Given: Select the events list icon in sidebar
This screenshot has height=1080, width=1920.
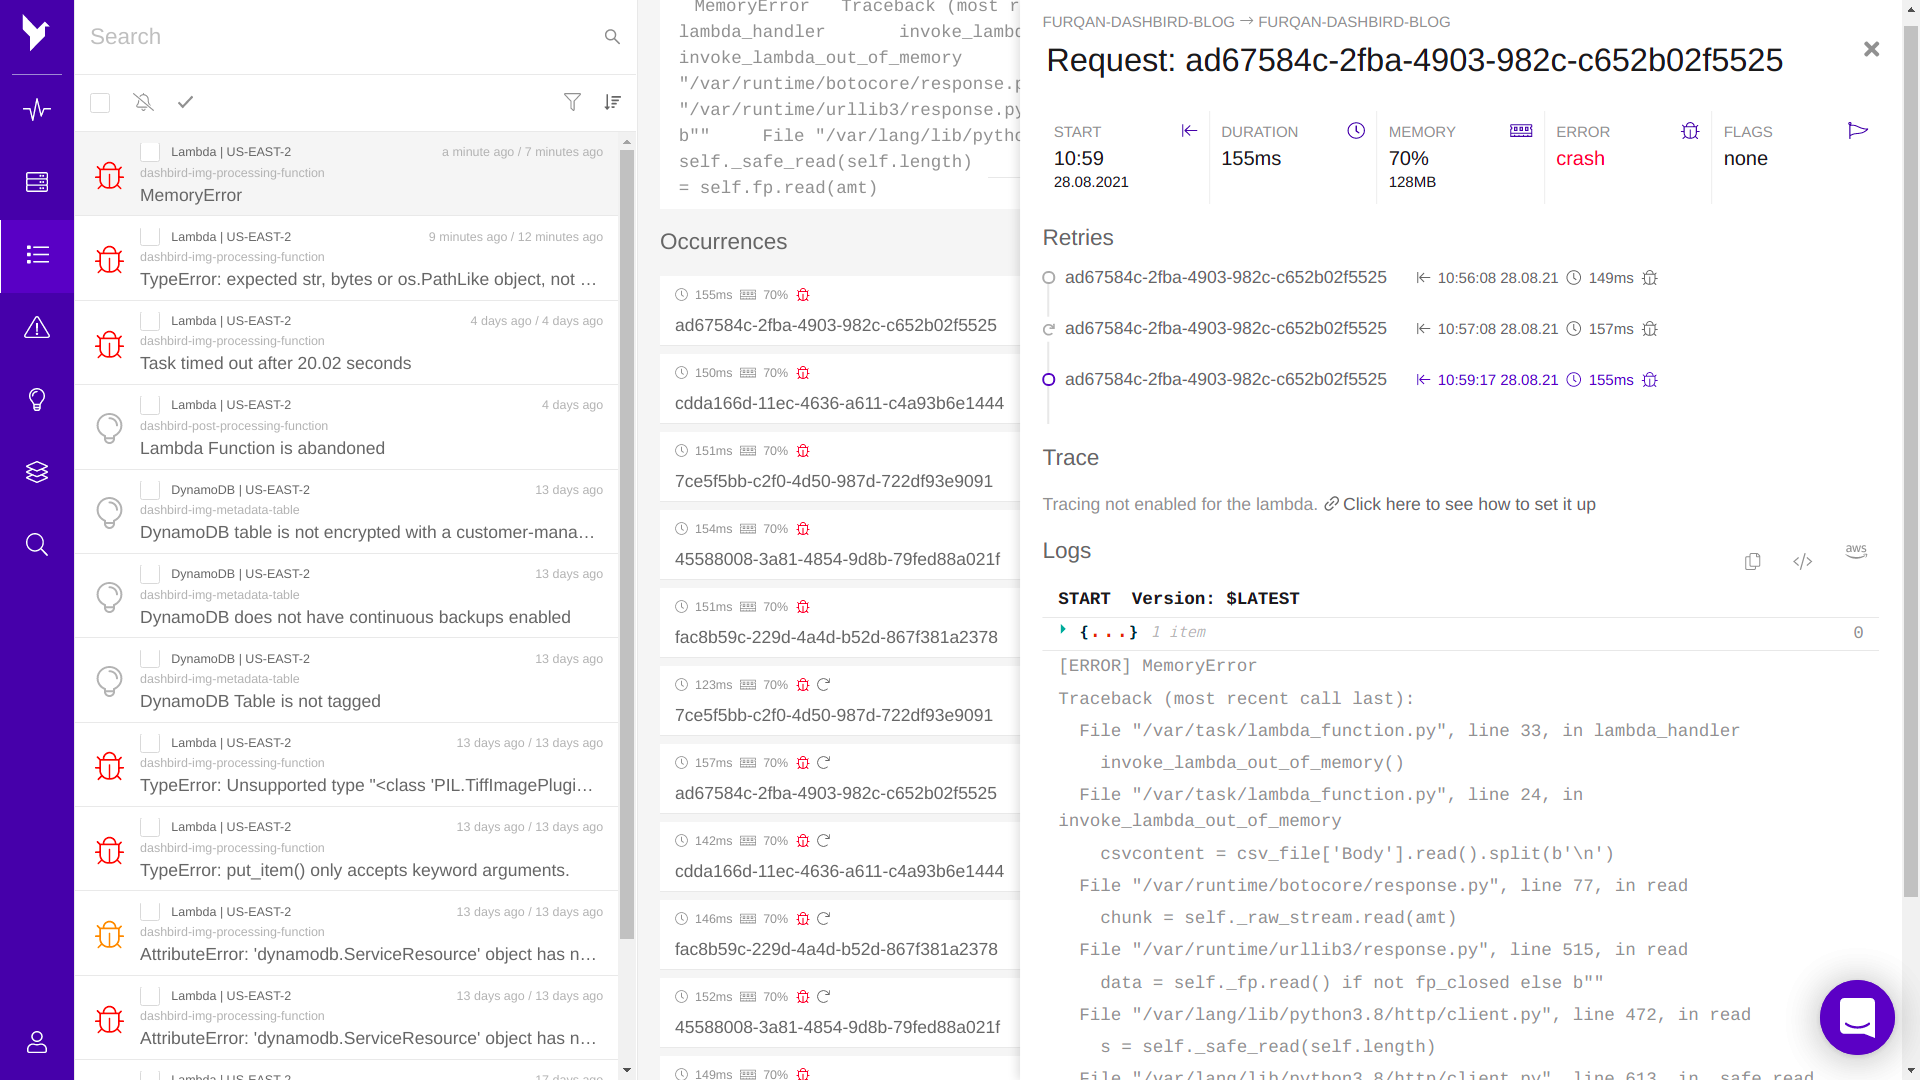Looking at the screenshot, I should click(x=37, y=255).
